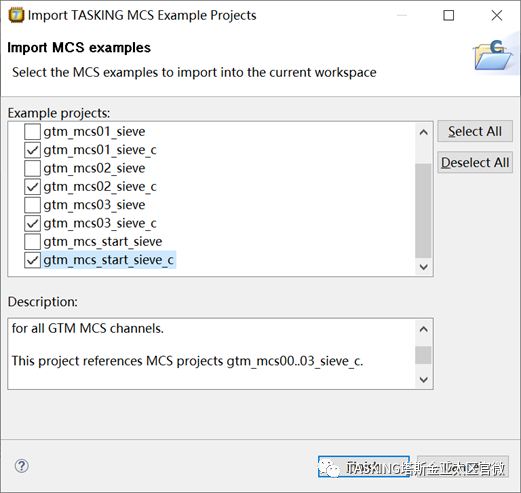Select the gtm_mcs03_sieve project name
The height and width of the screenshot is (493, 521).
(94, 205)
